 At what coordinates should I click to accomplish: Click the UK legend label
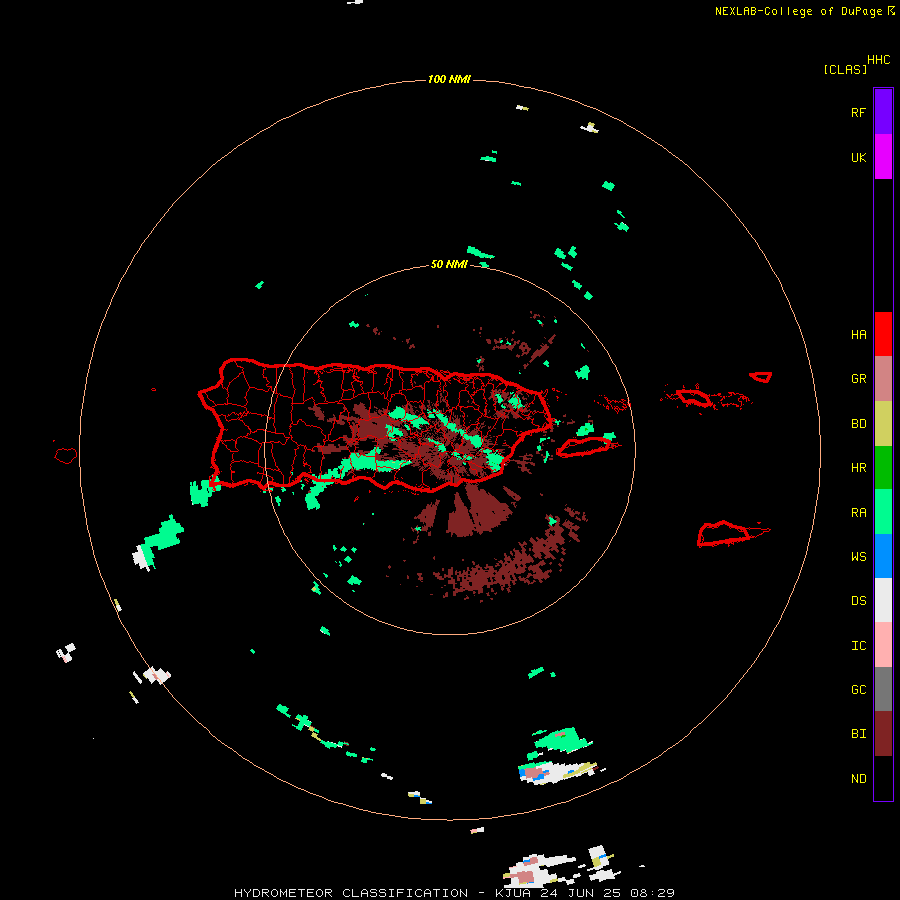click(x=858, y=157)
